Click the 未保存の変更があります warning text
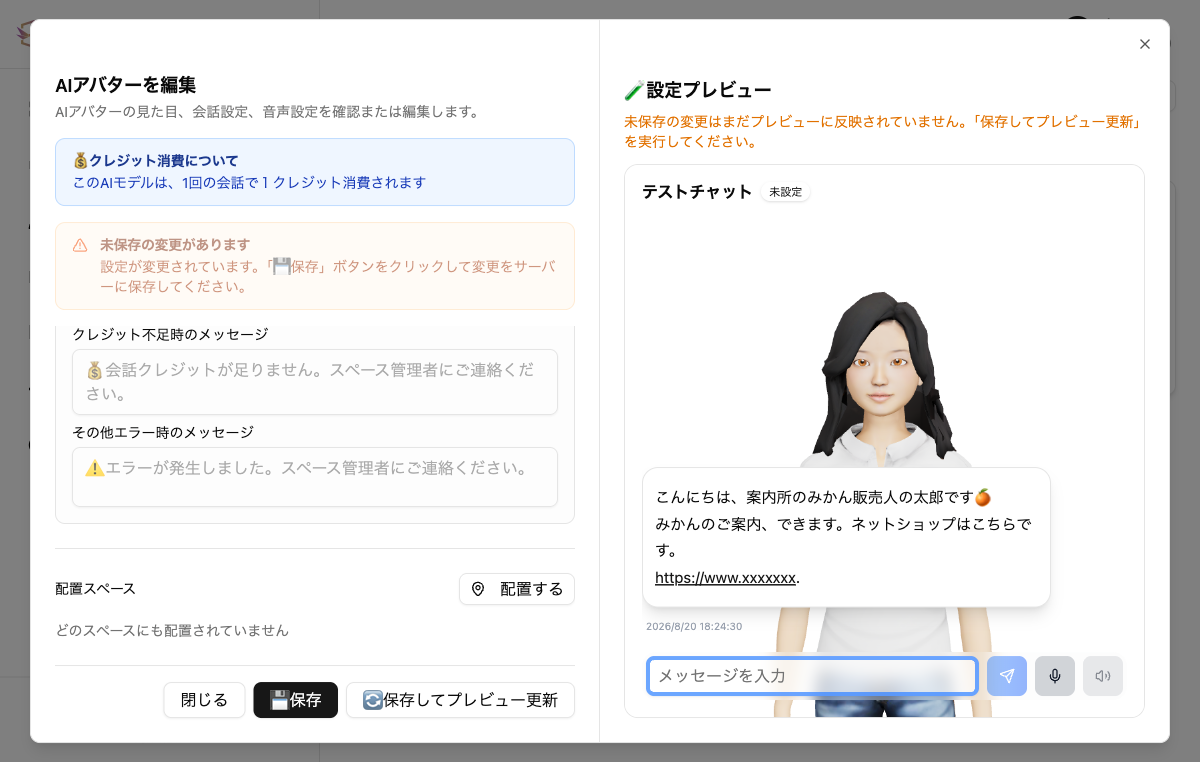The height and width of the screenshot is (762, 1200). tap(175, 245)
